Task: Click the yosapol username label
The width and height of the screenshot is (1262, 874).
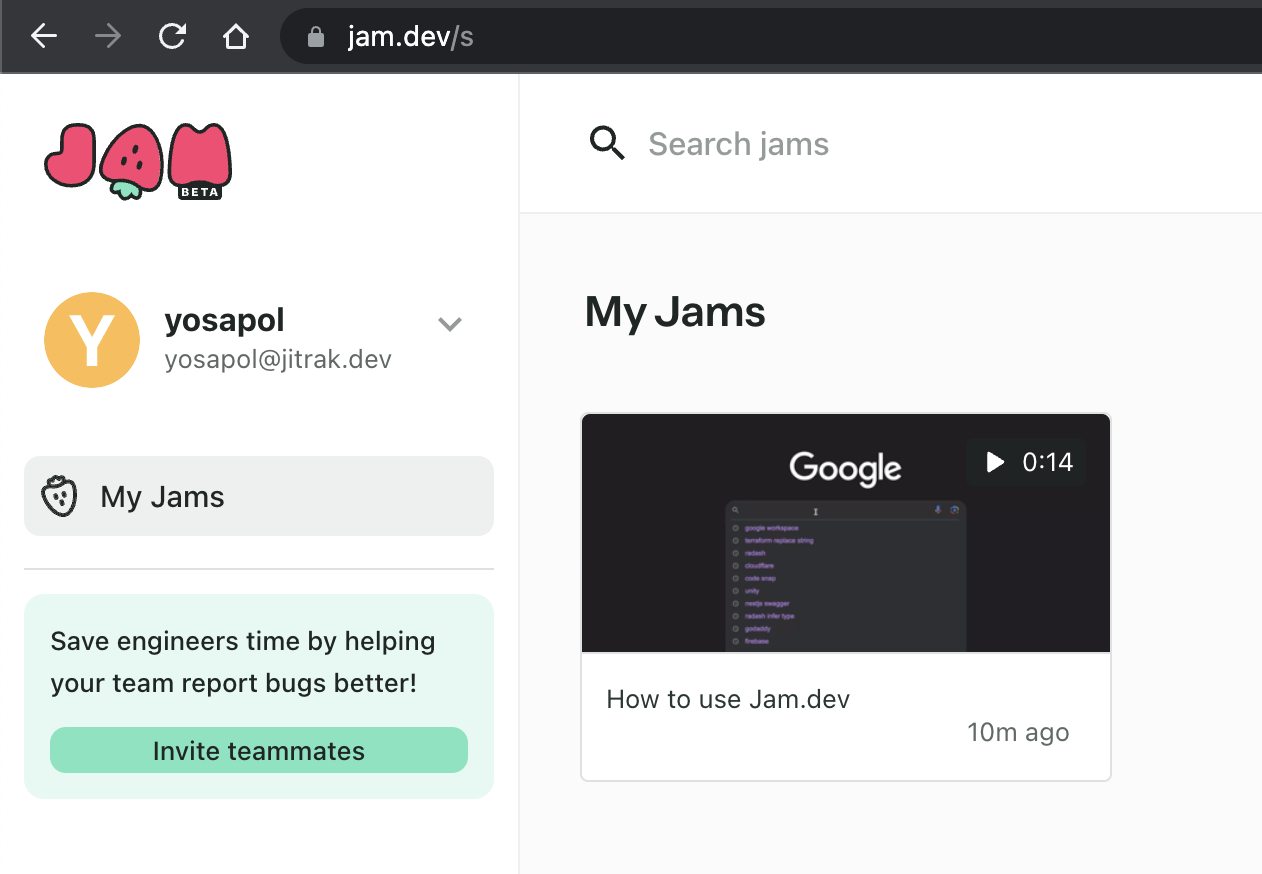Action: tap(224, 320)
